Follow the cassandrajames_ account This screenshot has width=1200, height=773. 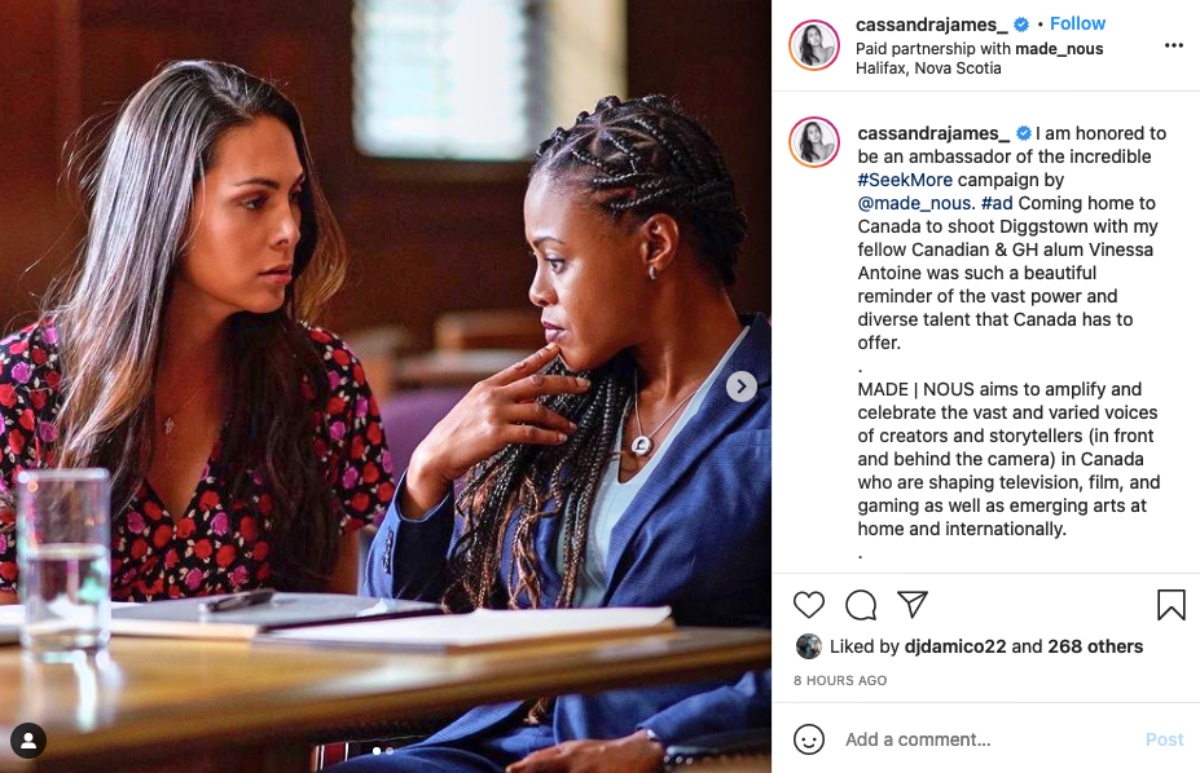tap(1078, 23)
